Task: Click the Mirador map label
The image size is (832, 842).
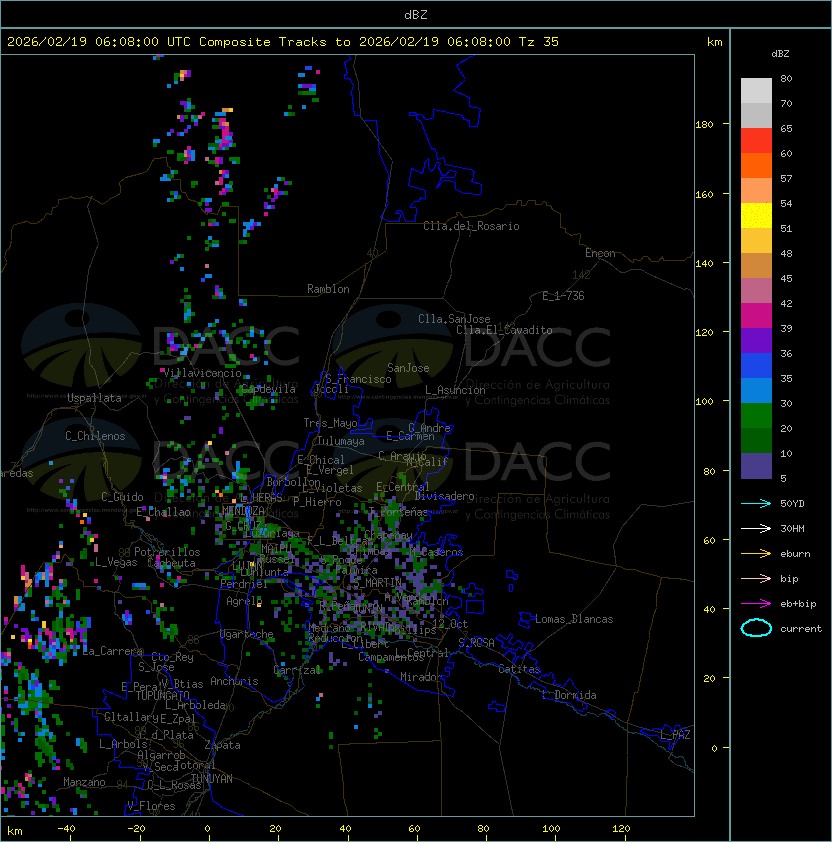Action: pos(421,677)
